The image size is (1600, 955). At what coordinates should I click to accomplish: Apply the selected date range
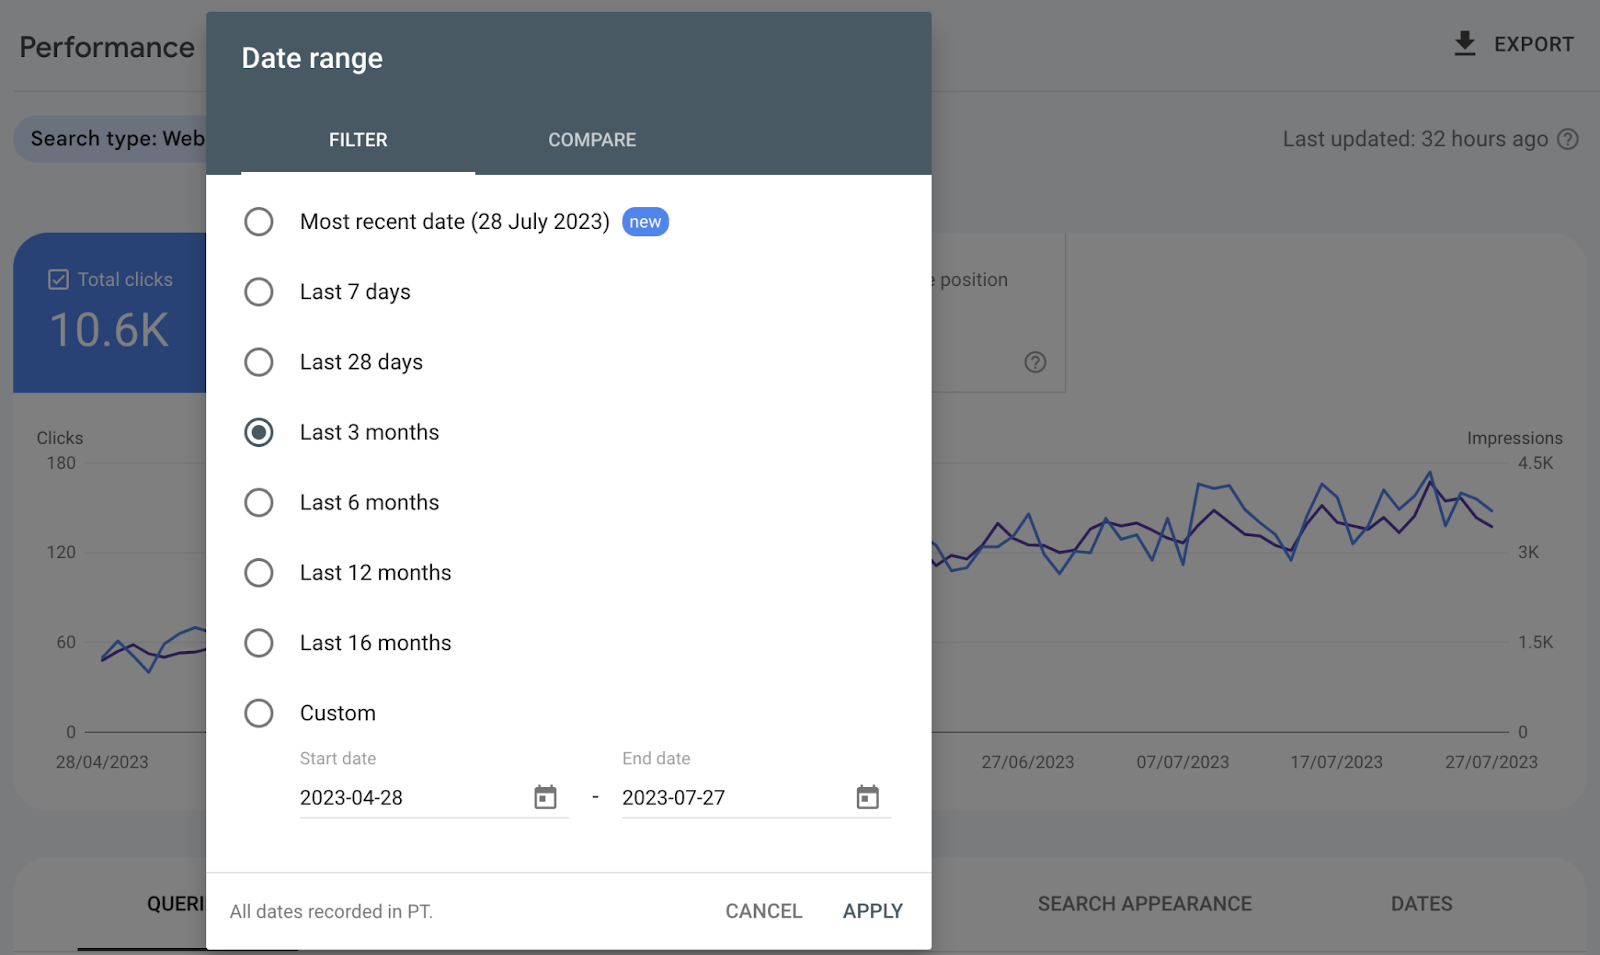point(871,911)
